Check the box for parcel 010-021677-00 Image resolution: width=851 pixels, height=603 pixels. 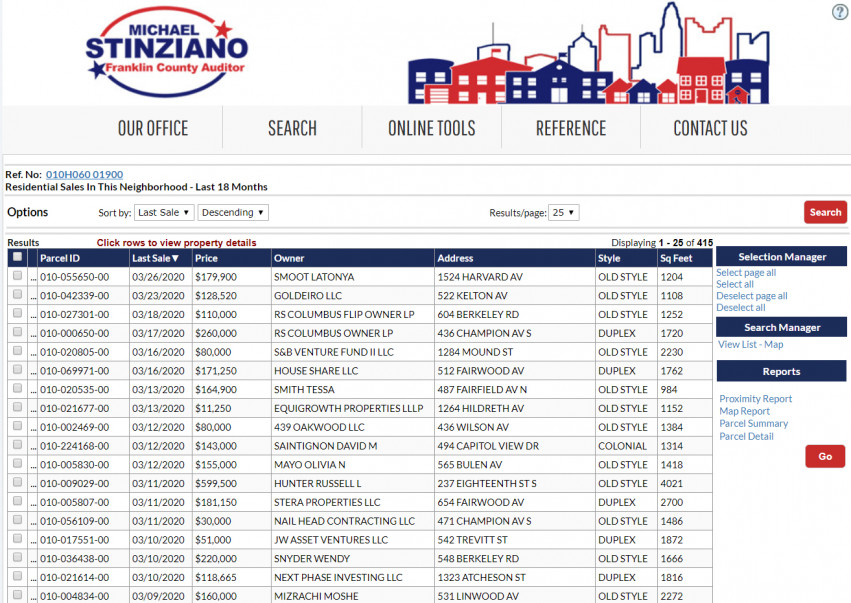pos(17,407)
